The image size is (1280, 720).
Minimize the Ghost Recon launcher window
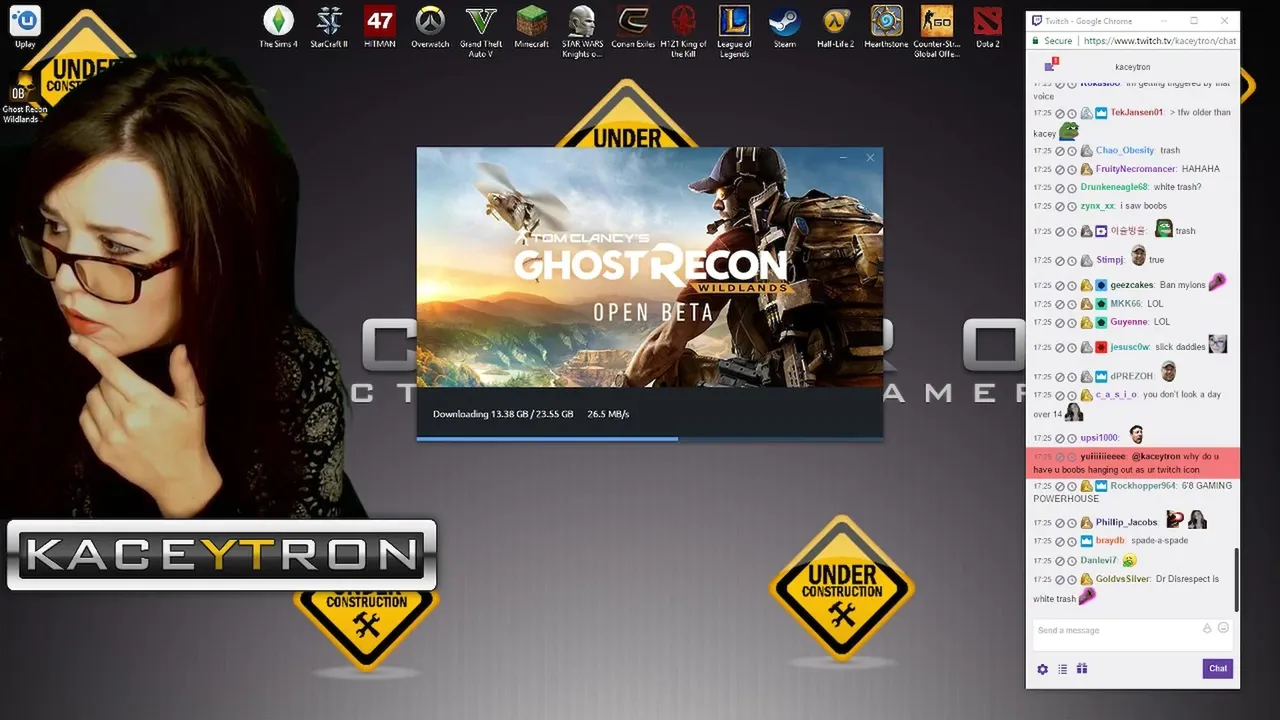[x=843, y=158]
